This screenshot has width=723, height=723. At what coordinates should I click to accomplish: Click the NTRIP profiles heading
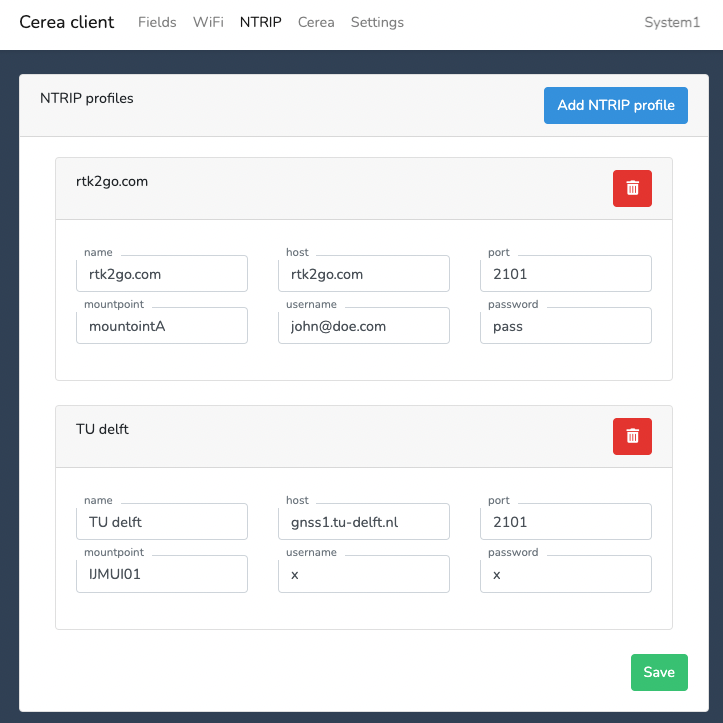(x=87, y=98)
